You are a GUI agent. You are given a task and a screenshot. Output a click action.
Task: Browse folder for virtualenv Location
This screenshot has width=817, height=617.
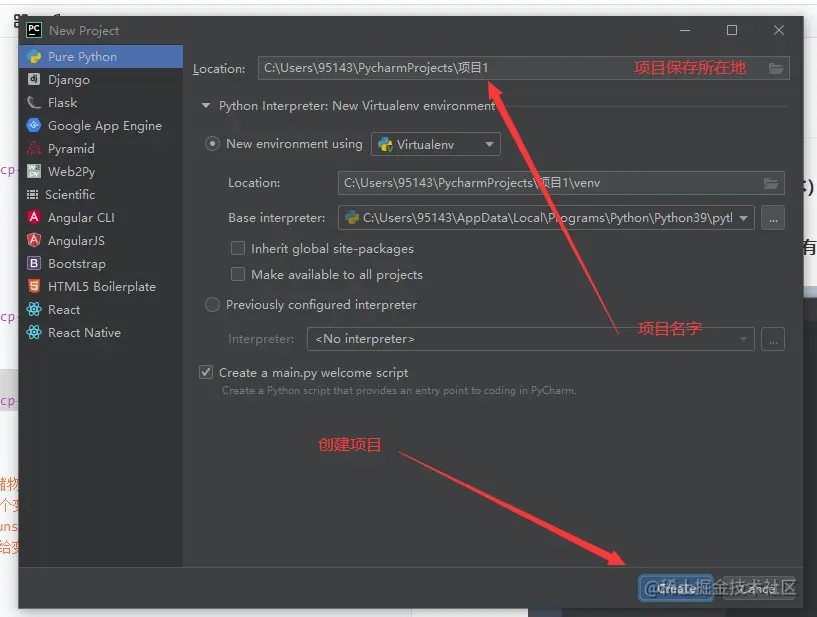click(771, 183)
